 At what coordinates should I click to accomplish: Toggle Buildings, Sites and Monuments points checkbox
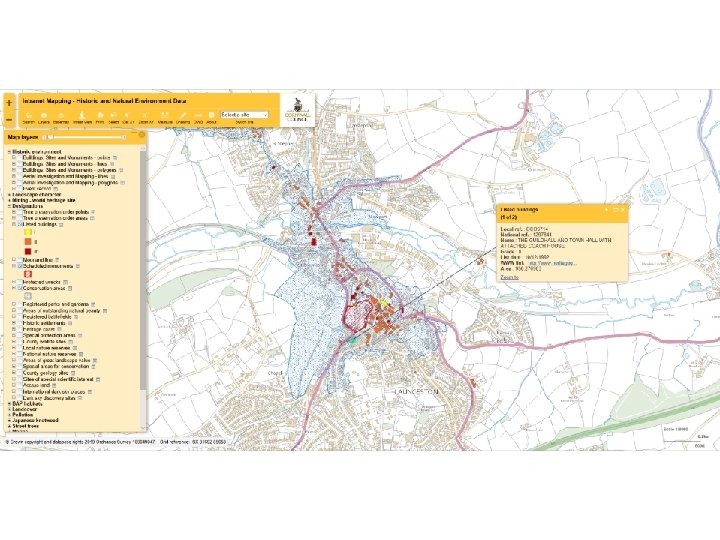pos(19,158)
